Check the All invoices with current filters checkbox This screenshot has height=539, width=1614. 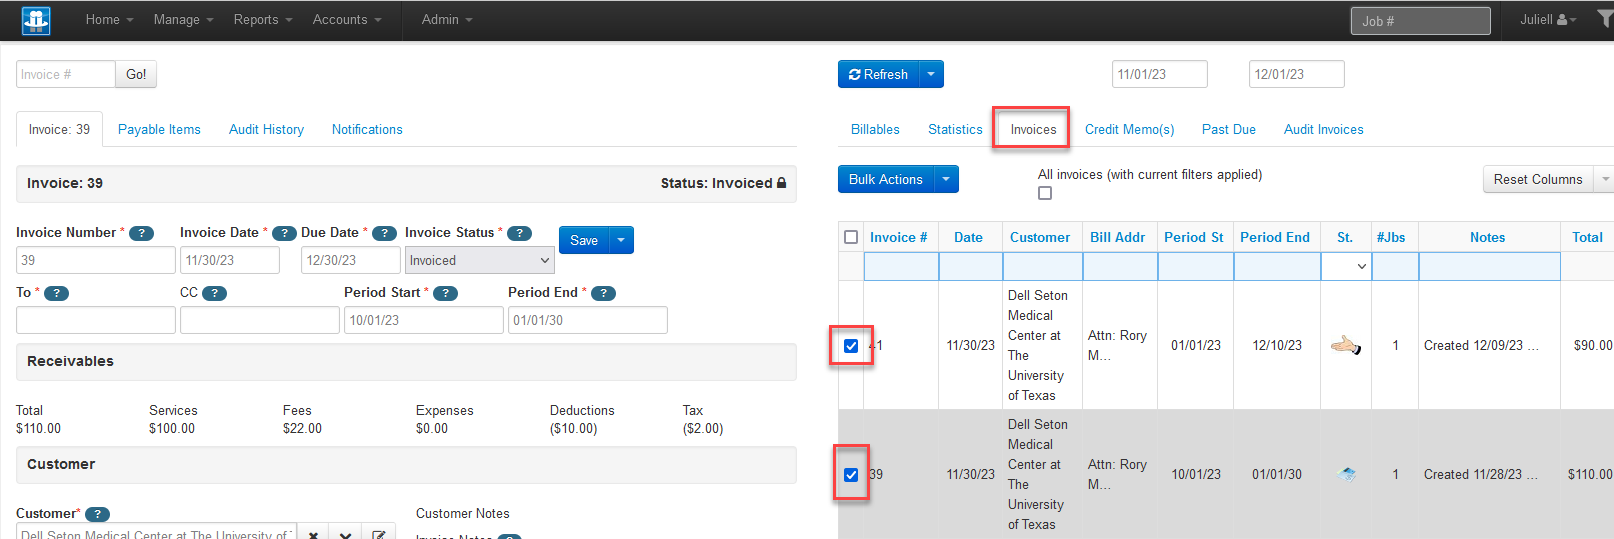(1045, 193)
